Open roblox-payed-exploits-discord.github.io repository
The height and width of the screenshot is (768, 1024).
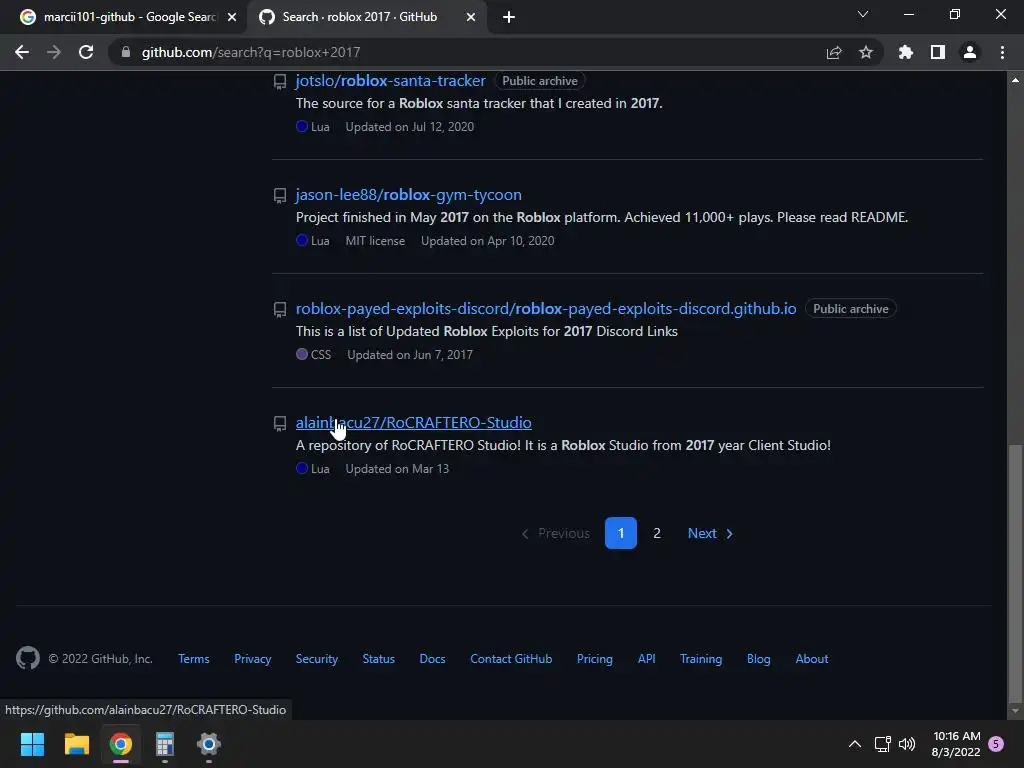(546, 308)
